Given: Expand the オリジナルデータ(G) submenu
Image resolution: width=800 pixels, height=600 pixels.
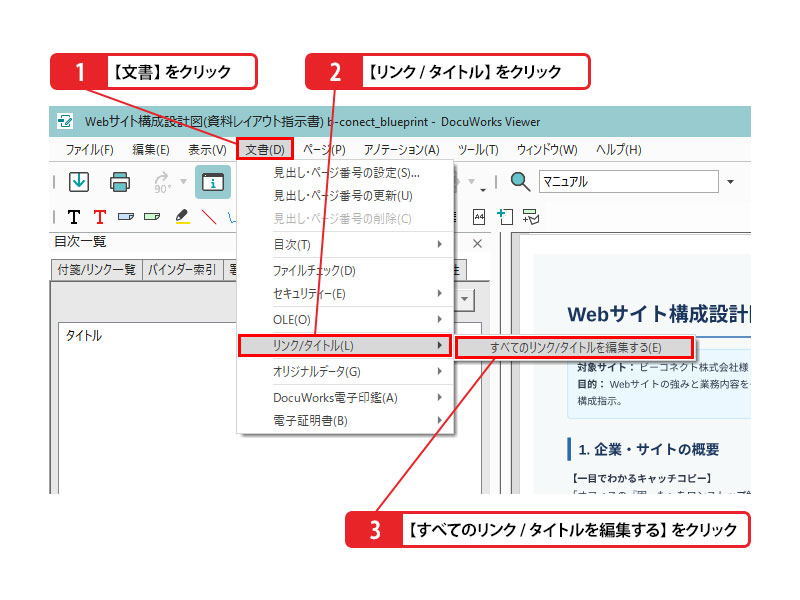Looking at the screenshot, I should (x=346, y=371).
